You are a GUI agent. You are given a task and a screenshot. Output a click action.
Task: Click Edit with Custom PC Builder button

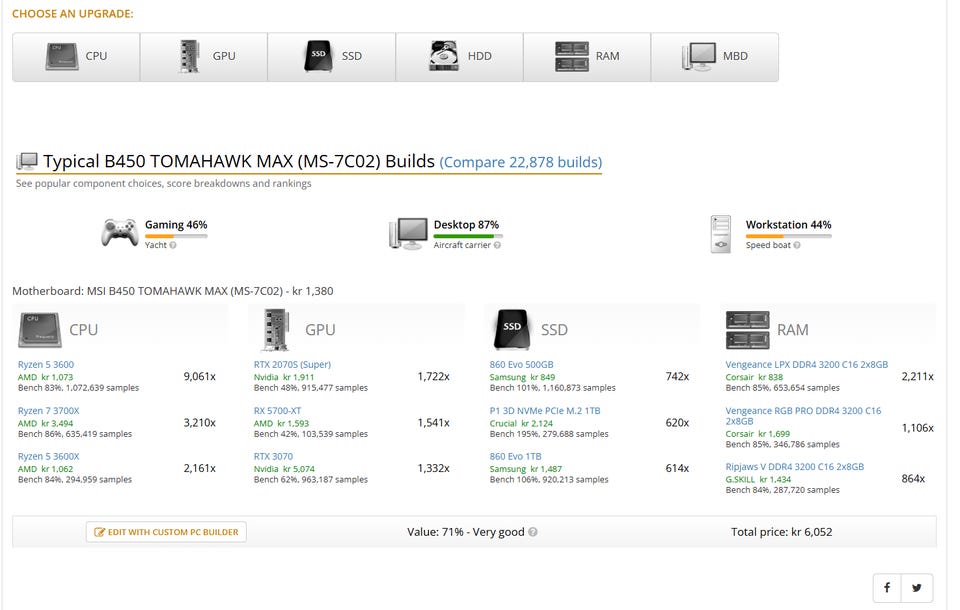coord(167,532)
